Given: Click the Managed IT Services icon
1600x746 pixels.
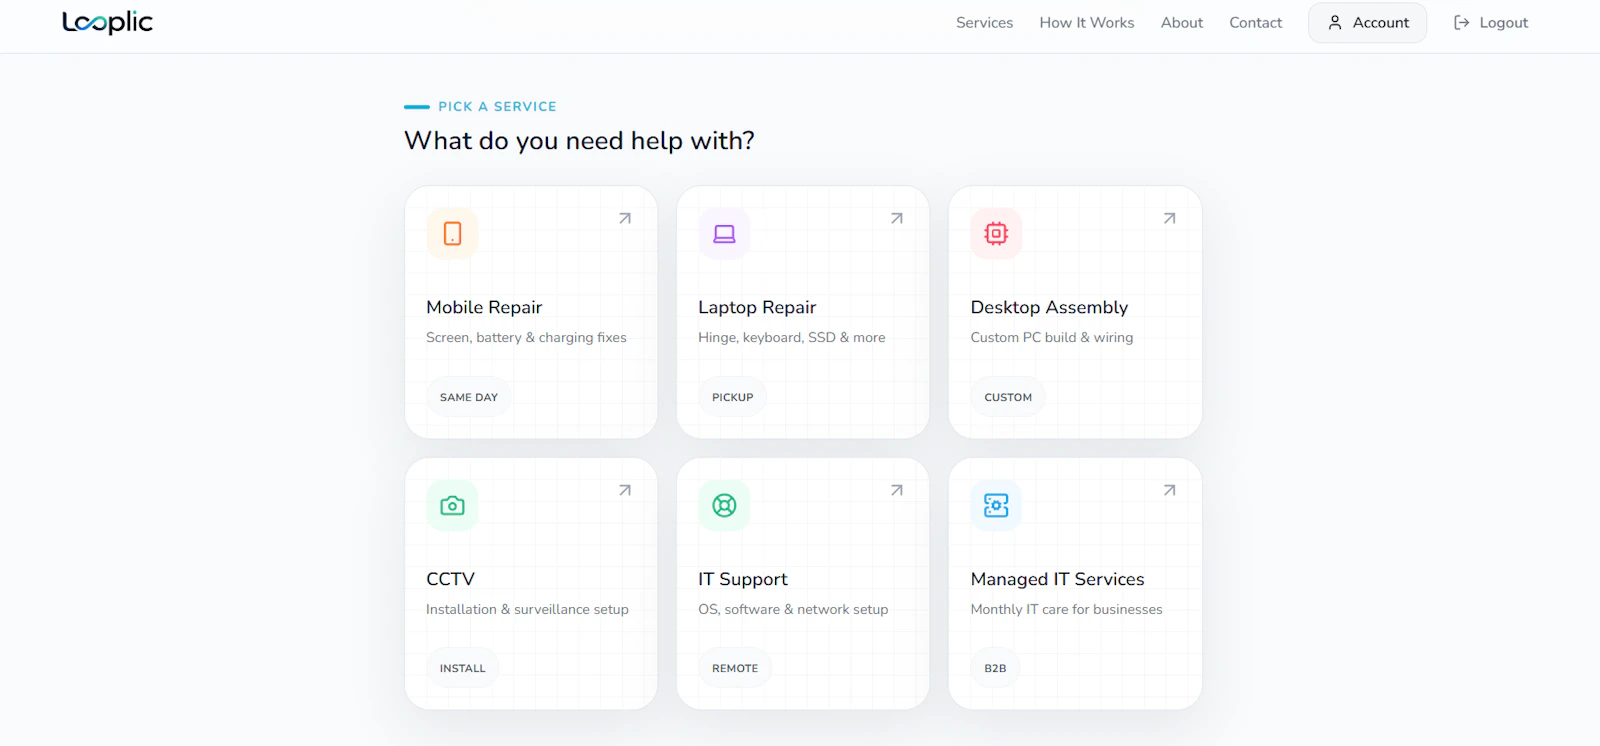Looking at the screenshot, I should click(x=996, y=505).
